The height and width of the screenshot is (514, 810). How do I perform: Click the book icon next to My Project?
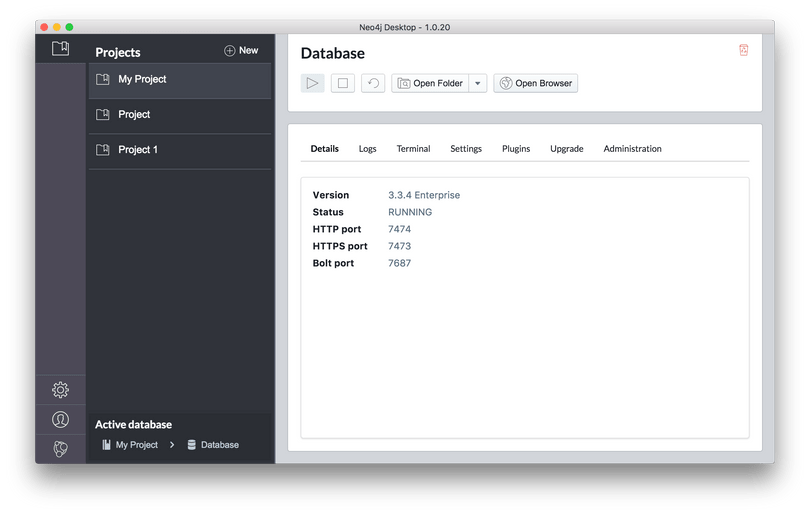click(x=103, y=80)
